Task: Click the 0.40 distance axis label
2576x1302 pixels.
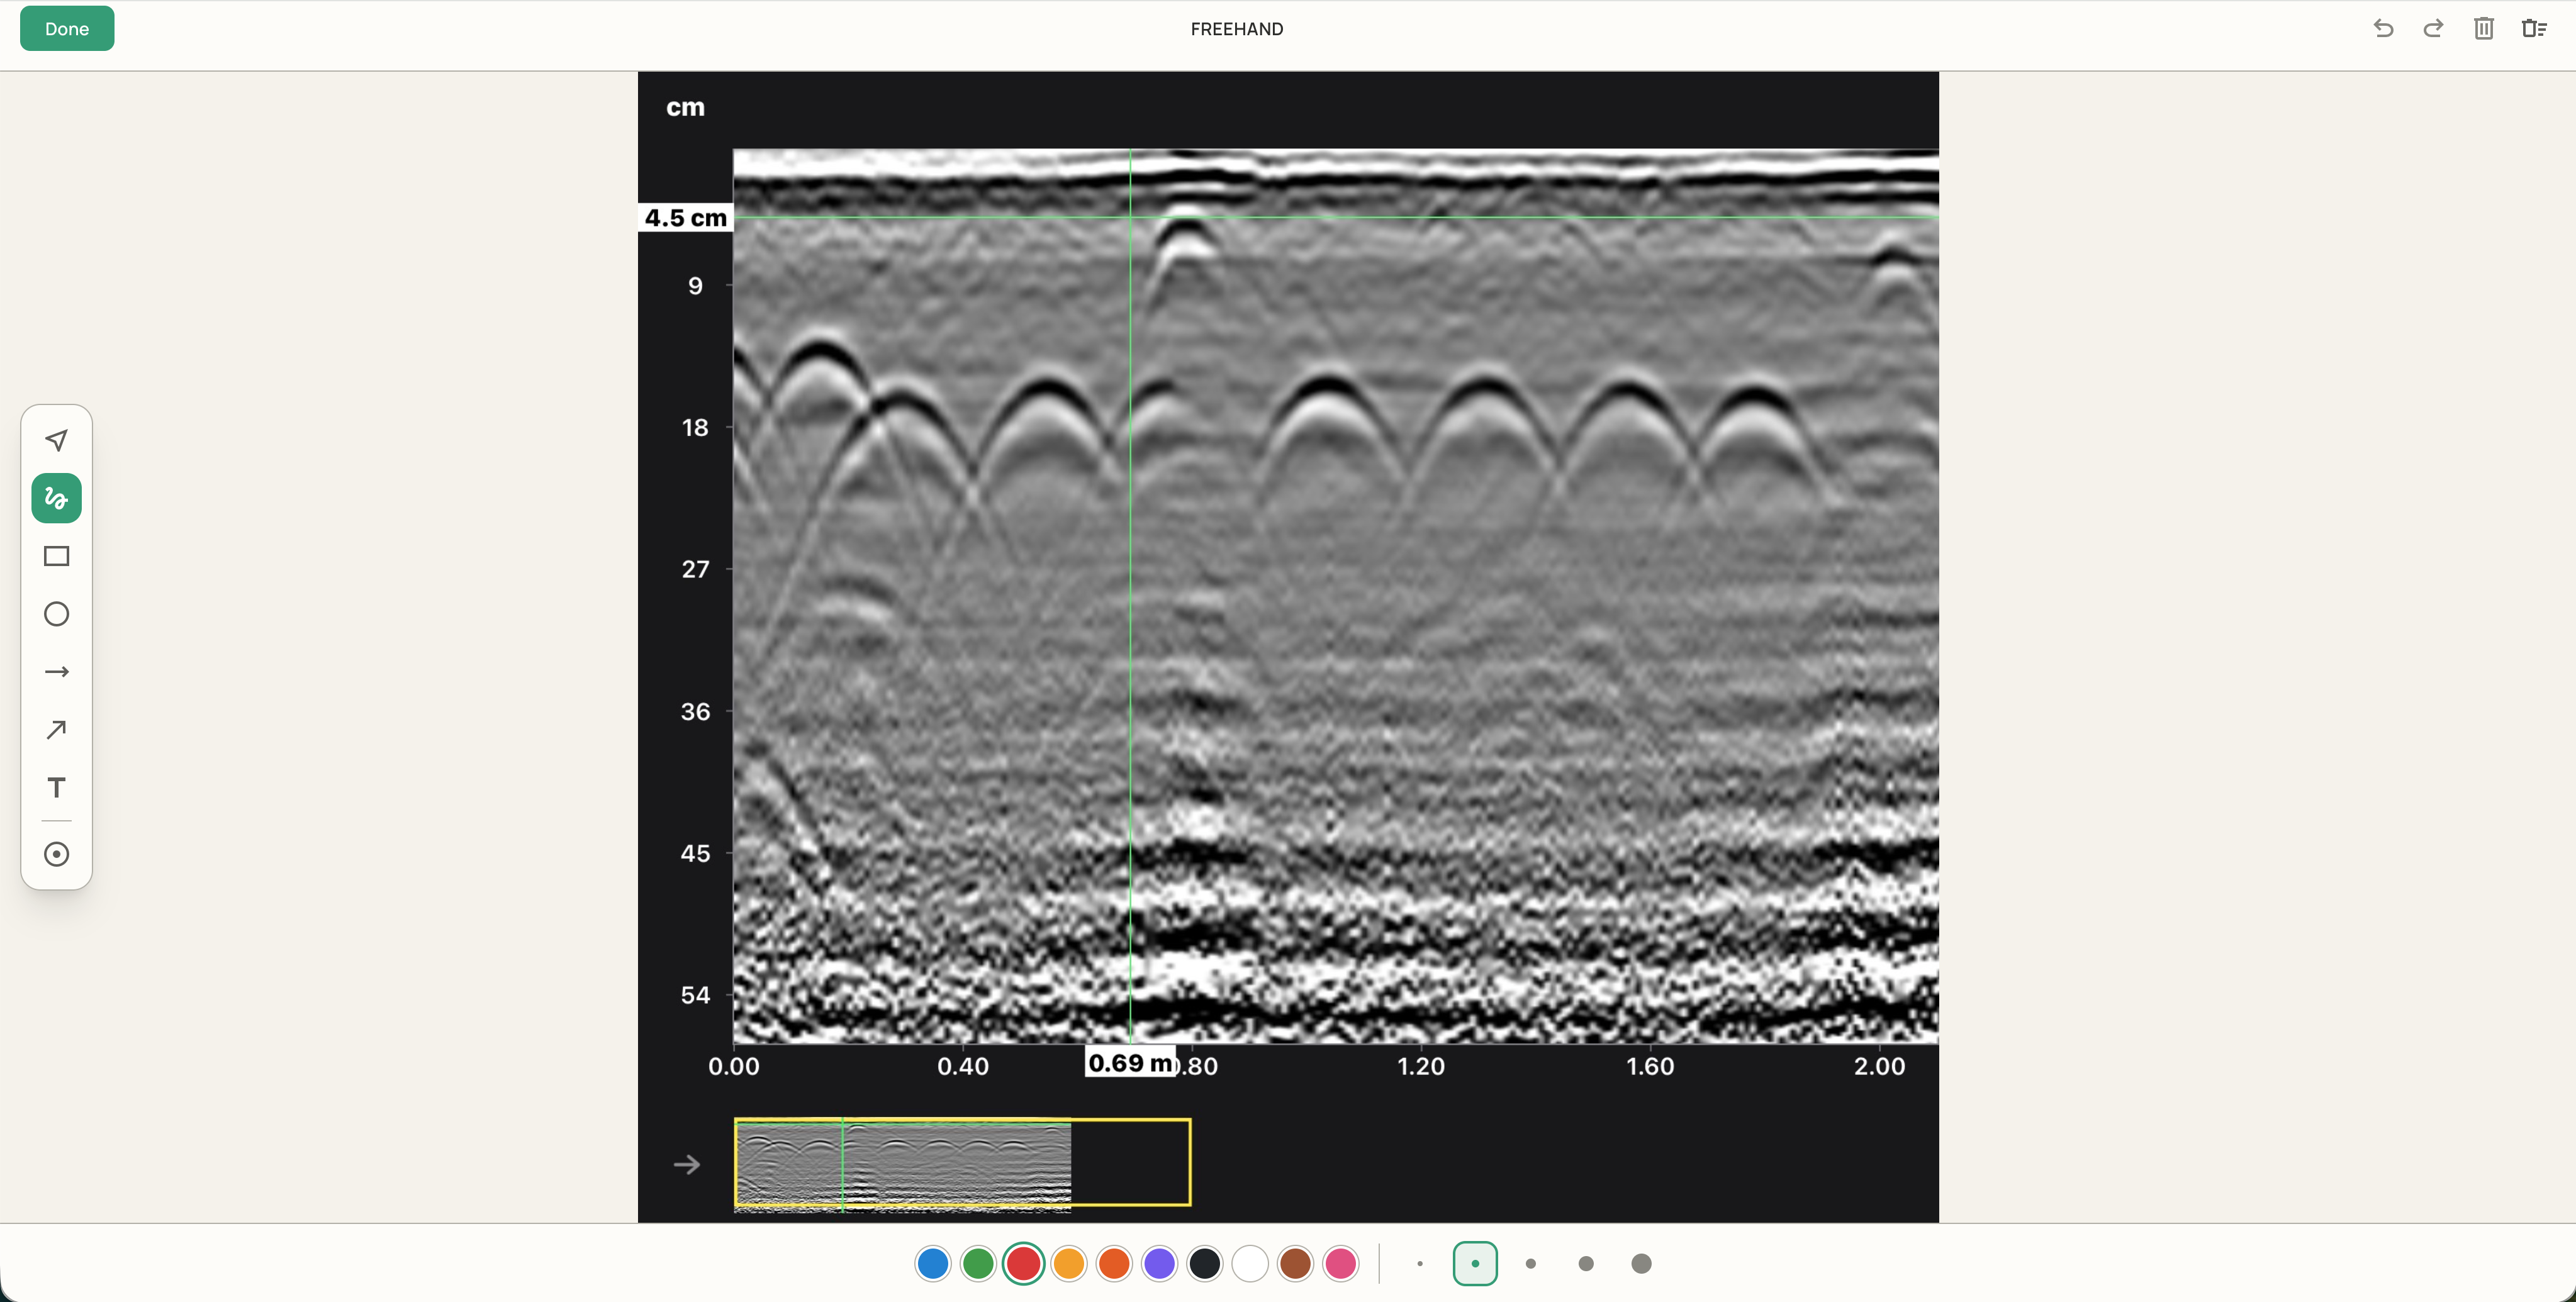Action: click(x=963, y=1066)
